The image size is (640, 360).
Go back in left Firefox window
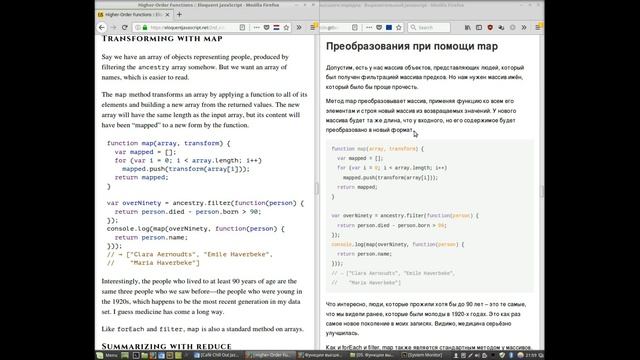point(102,27)
